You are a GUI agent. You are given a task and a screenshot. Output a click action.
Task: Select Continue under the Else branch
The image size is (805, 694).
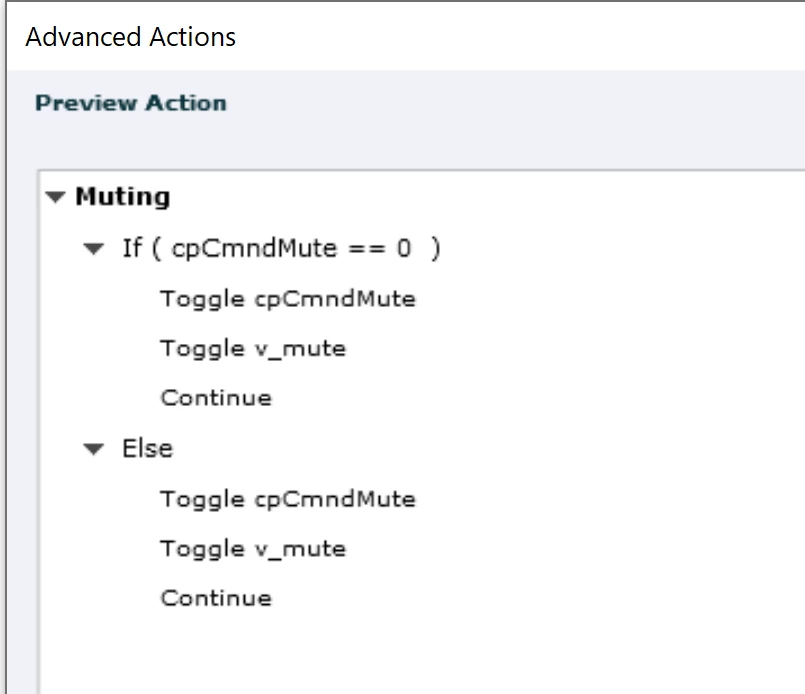[x=216, y=598]
